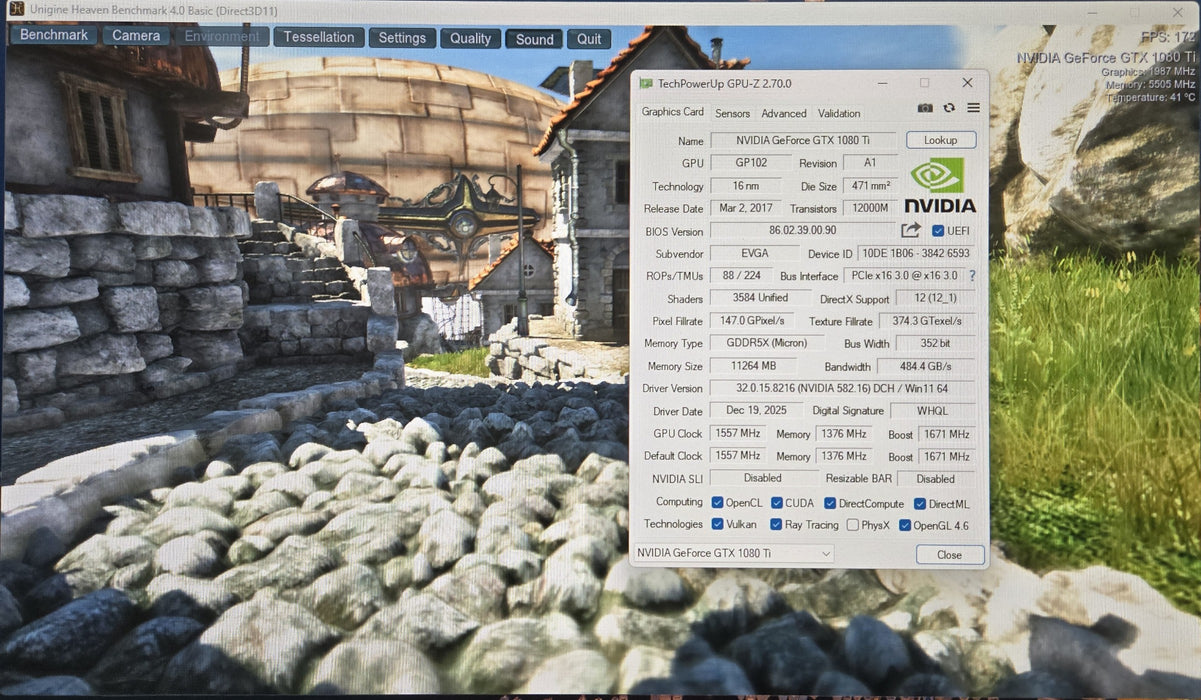Click the greyed Environment menu button
This screenshot has height=700, width=1201.
coord(222,37)
